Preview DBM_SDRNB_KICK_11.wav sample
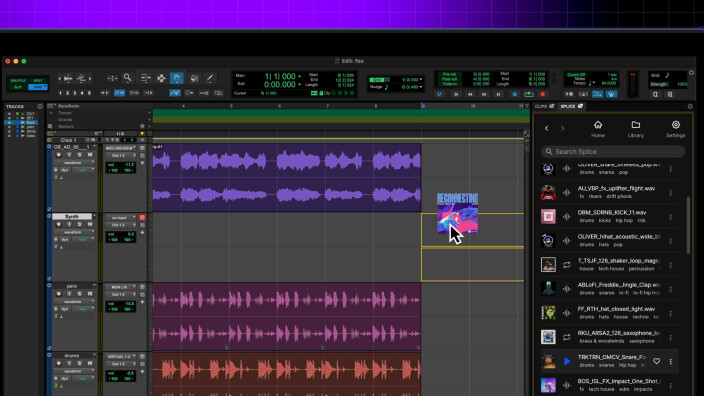The height and width of the screenshot is (396, 704). 567,216
